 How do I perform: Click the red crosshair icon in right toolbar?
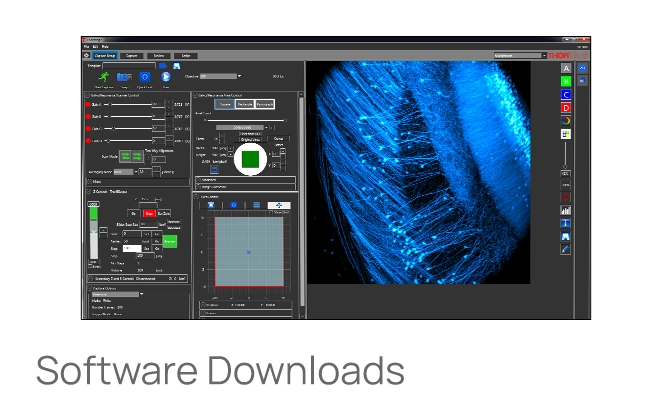(566, 197)
